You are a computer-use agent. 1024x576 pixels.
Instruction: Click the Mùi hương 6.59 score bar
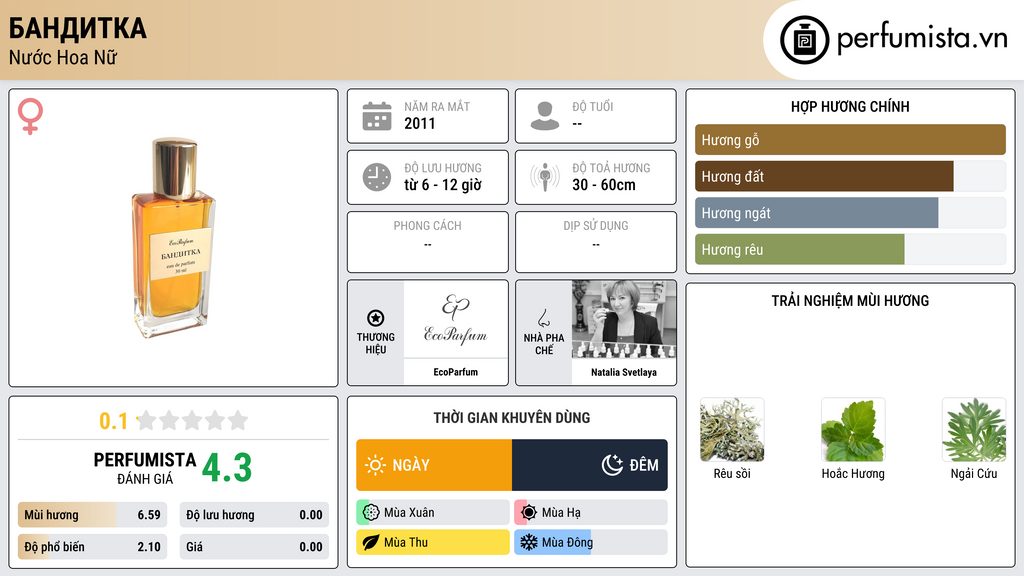(x=92, y=515)
